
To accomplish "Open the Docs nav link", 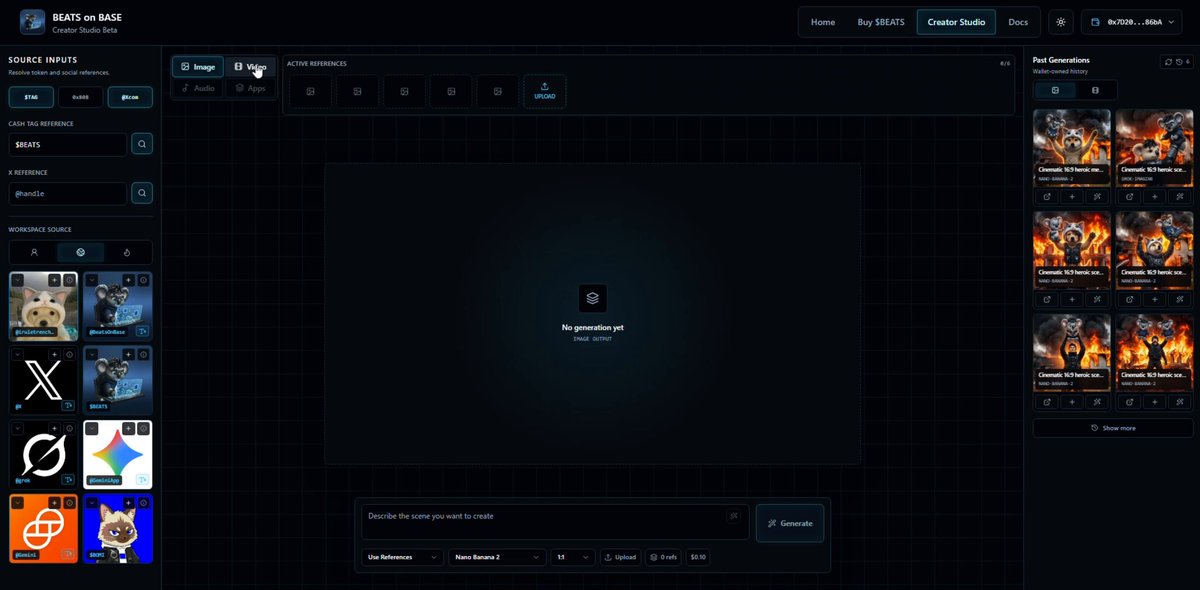I will tap(1018, 22).
